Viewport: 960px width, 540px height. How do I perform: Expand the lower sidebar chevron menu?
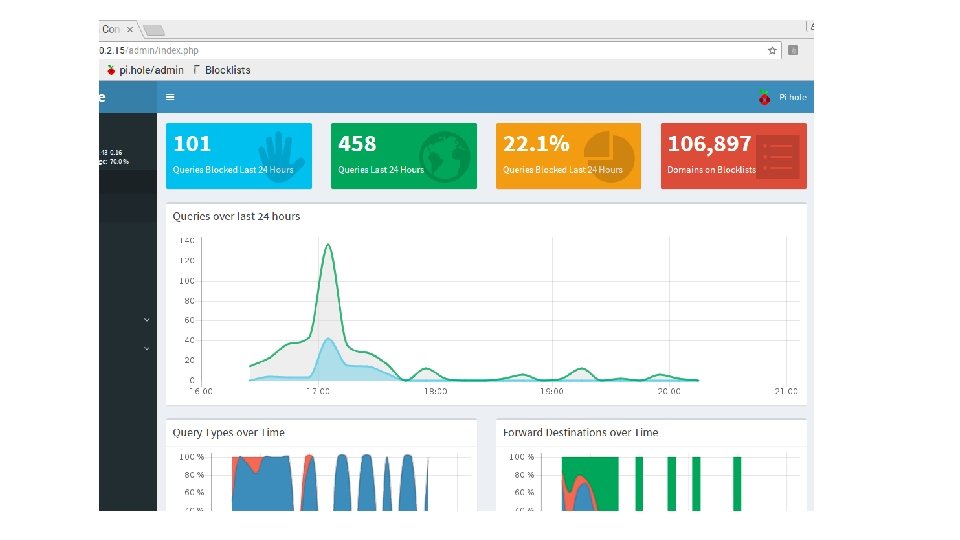146,348
